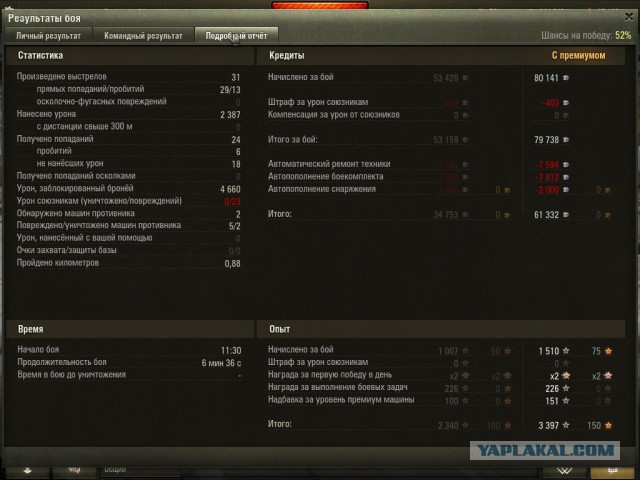Click the 5/2 damaged/destroyed value

[235, 226]
